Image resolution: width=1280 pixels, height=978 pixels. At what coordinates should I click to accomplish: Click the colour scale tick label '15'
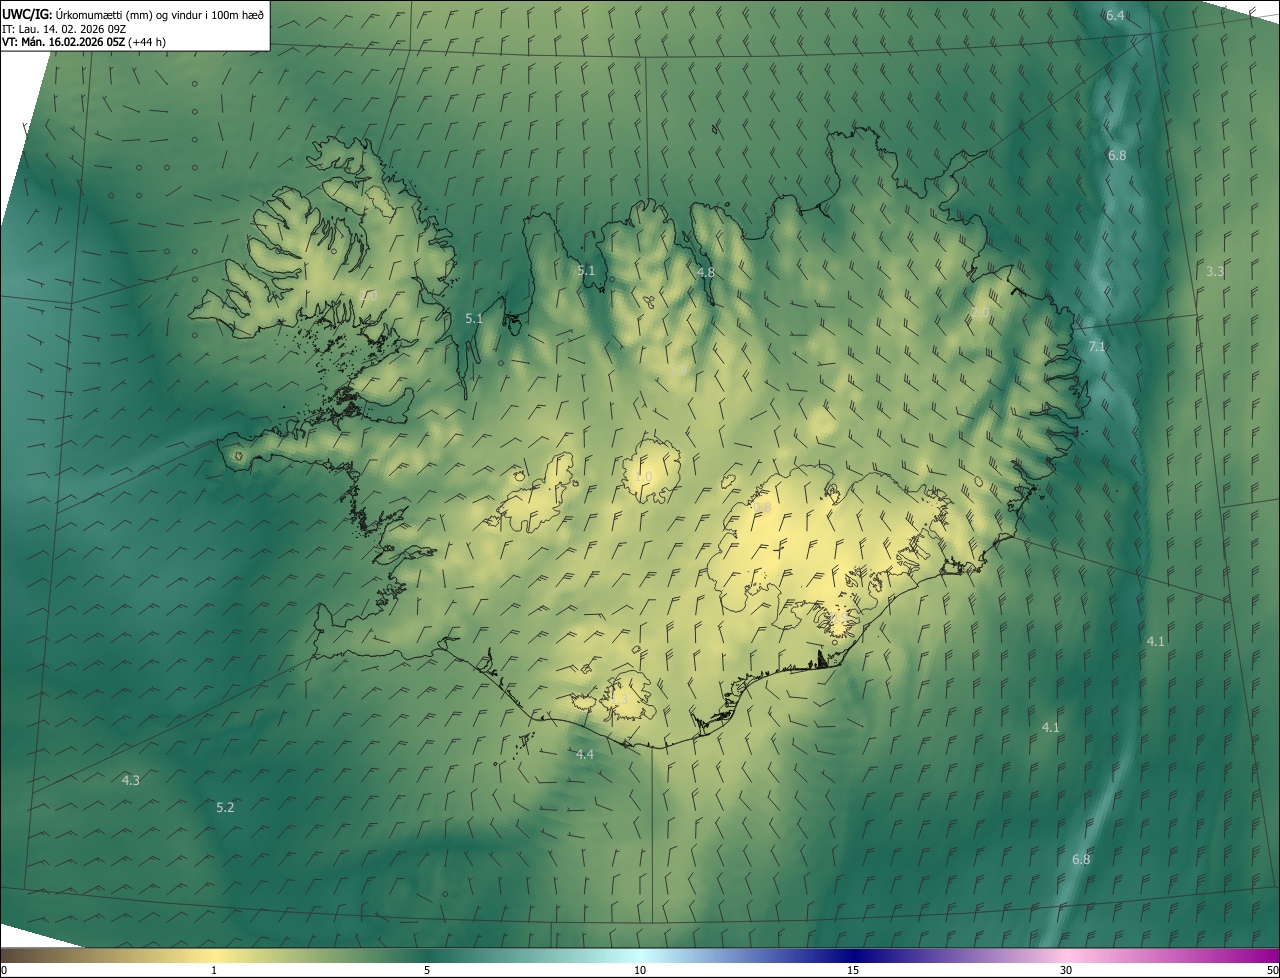[x=853, y=971]
